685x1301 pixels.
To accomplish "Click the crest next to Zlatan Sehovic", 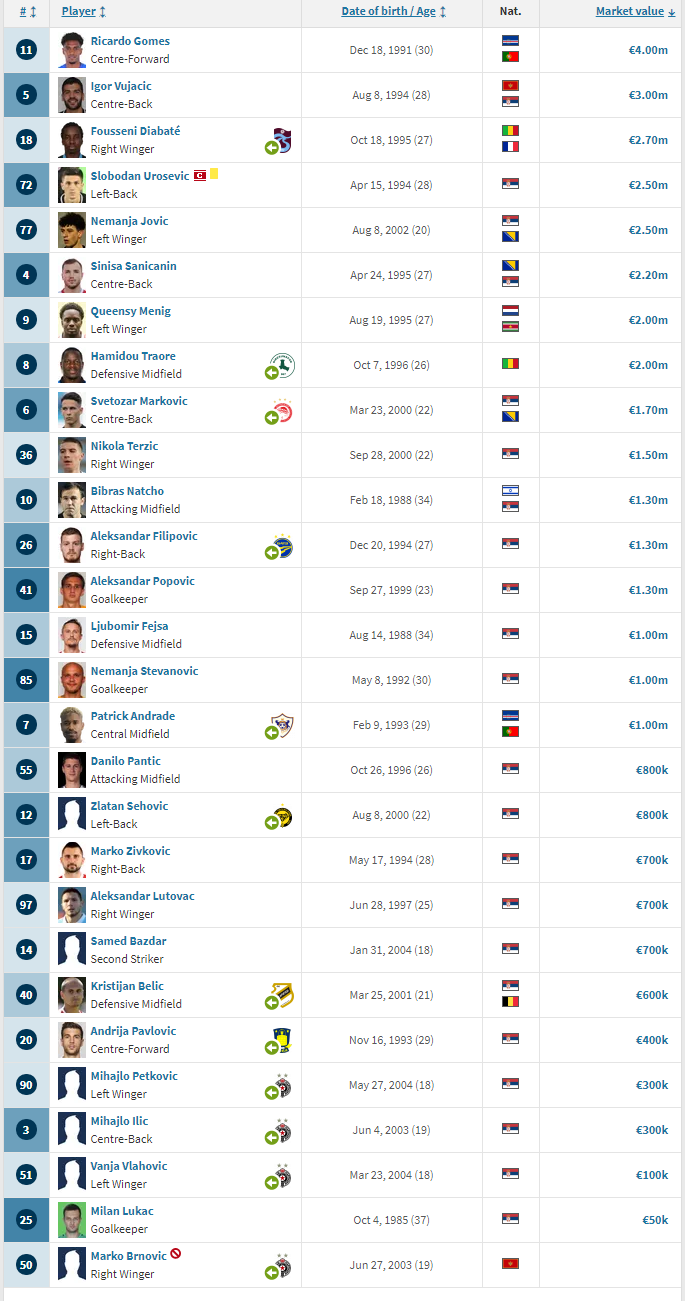I will coord(283,816).
